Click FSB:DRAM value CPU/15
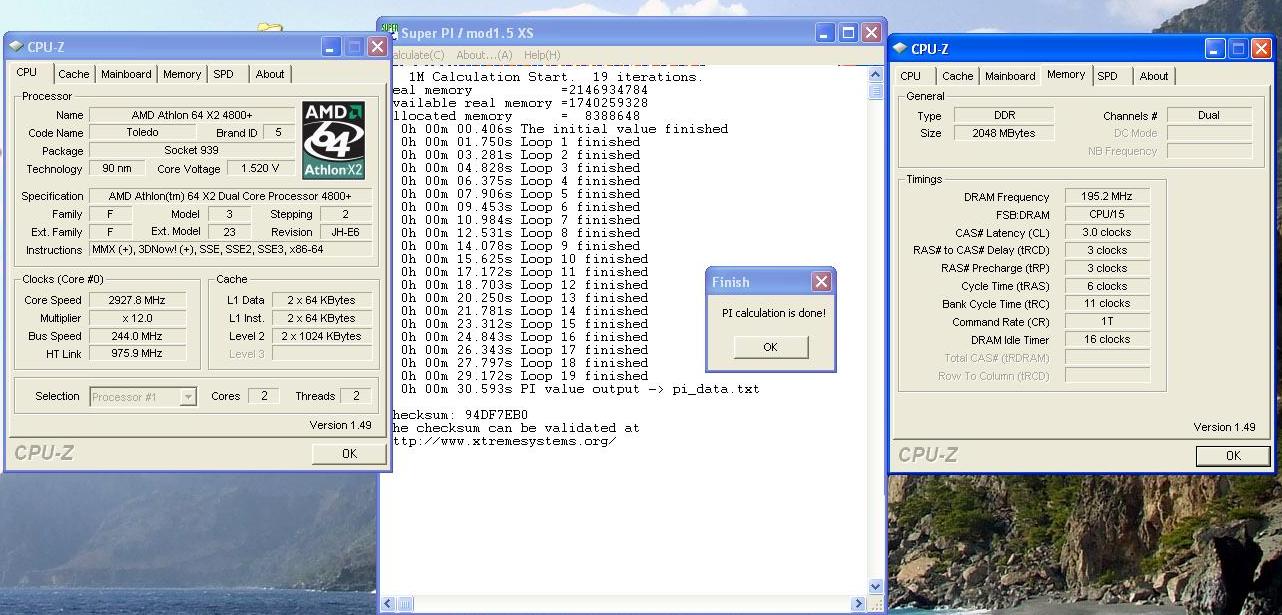 click(1107, 215)
